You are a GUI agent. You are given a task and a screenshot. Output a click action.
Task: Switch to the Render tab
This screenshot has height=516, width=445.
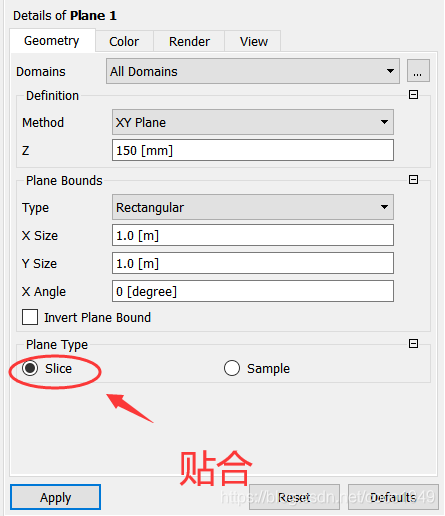189,41
